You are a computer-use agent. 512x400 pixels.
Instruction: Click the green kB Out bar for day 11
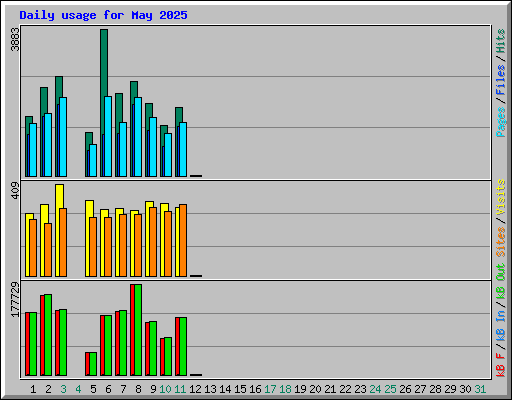(x=183, y=347)
